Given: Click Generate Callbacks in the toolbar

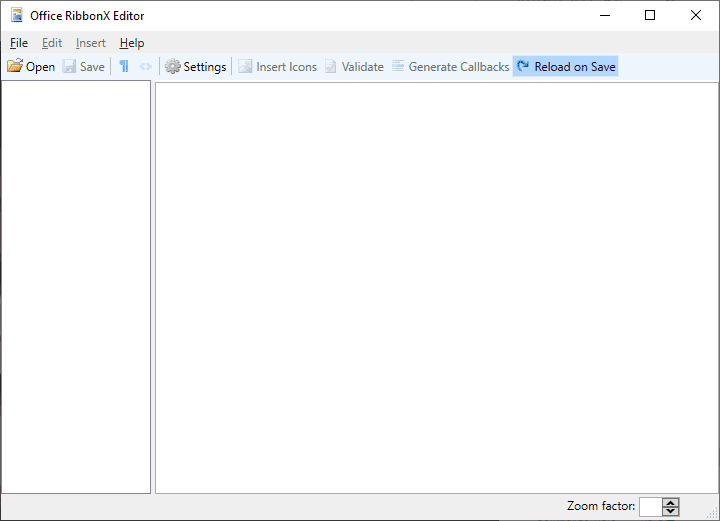Looking at the screenshot, I should 450,67.
